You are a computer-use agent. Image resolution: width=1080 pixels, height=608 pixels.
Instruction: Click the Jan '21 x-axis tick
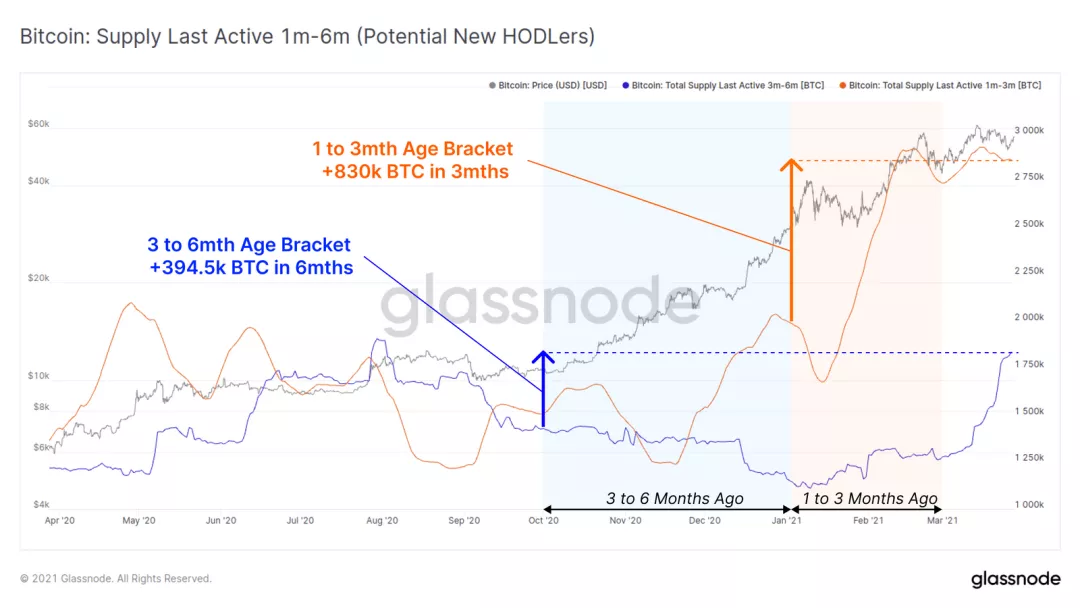pos(787,521)
